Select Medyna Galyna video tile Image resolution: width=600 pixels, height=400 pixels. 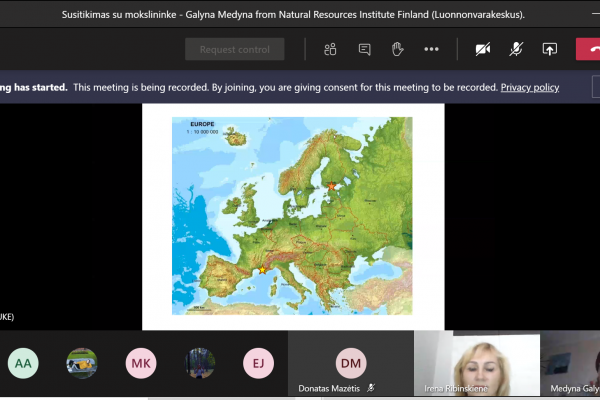click(570, 363)
